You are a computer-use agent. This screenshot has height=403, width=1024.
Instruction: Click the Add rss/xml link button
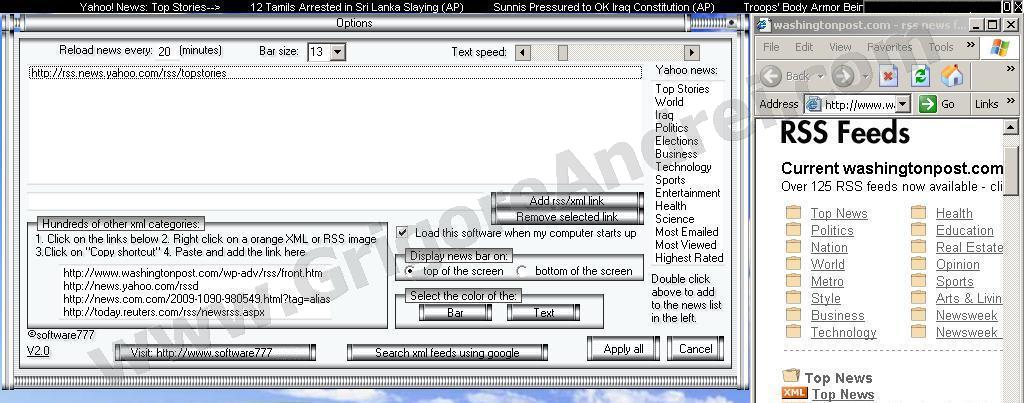pyautogui.click(x=567, y=201)
